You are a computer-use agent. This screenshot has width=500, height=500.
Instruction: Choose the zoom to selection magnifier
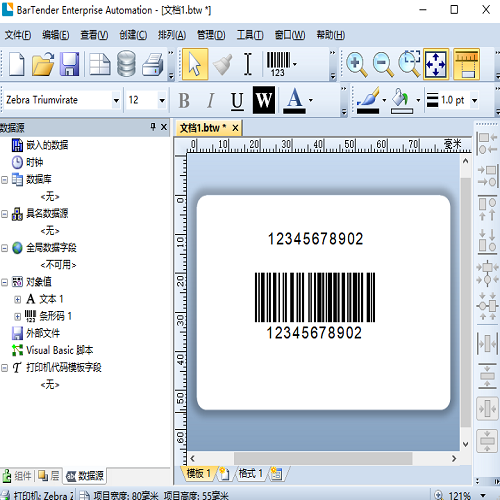pyautogui.click(x=409, y=64)
